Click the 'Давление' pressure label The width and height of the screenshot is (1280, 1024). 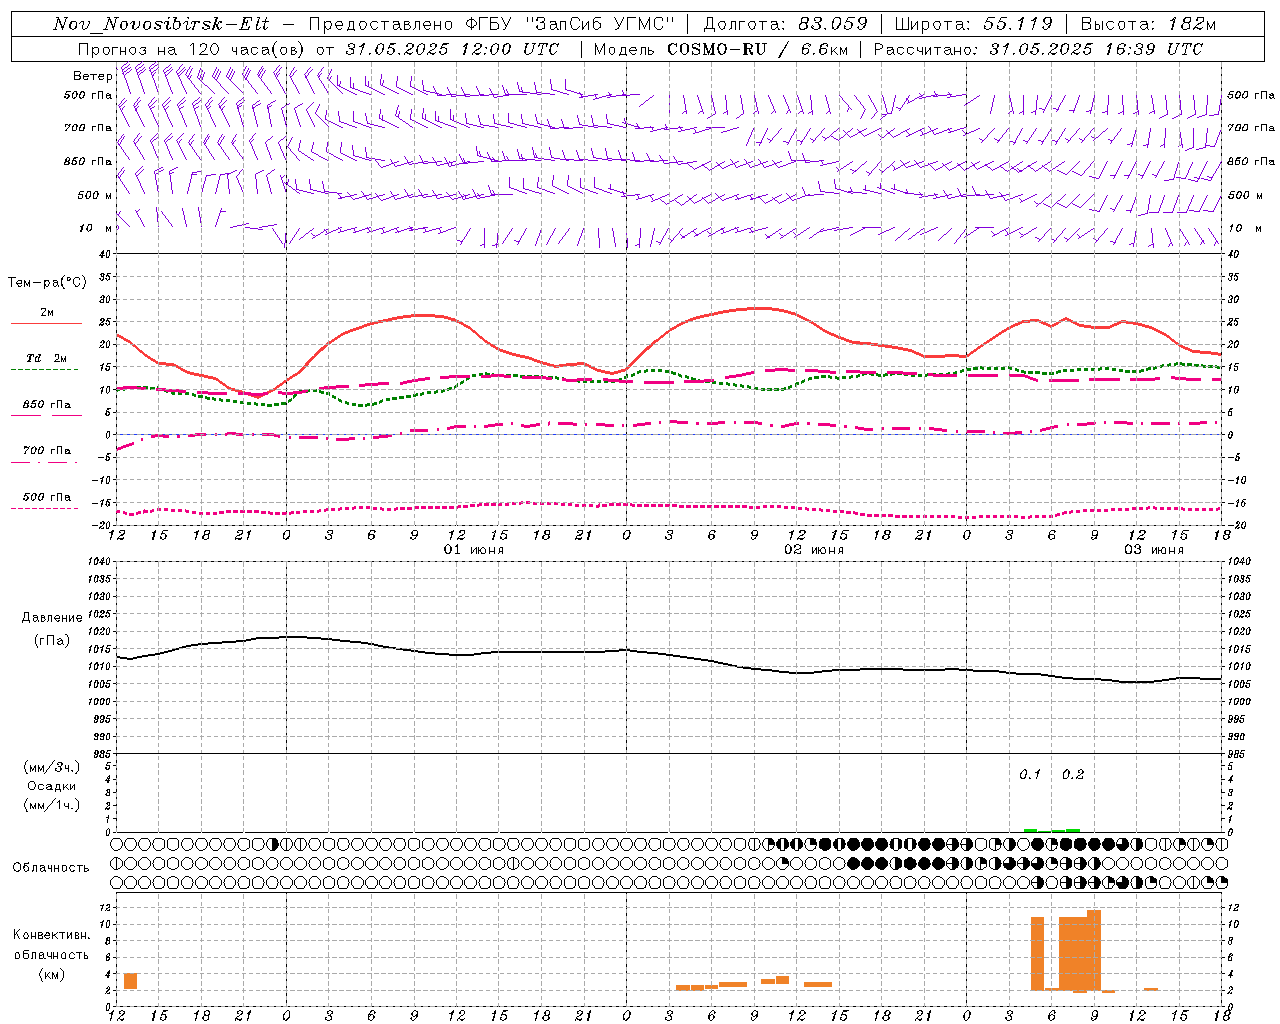pyautogui.click(x=52, y=618)
